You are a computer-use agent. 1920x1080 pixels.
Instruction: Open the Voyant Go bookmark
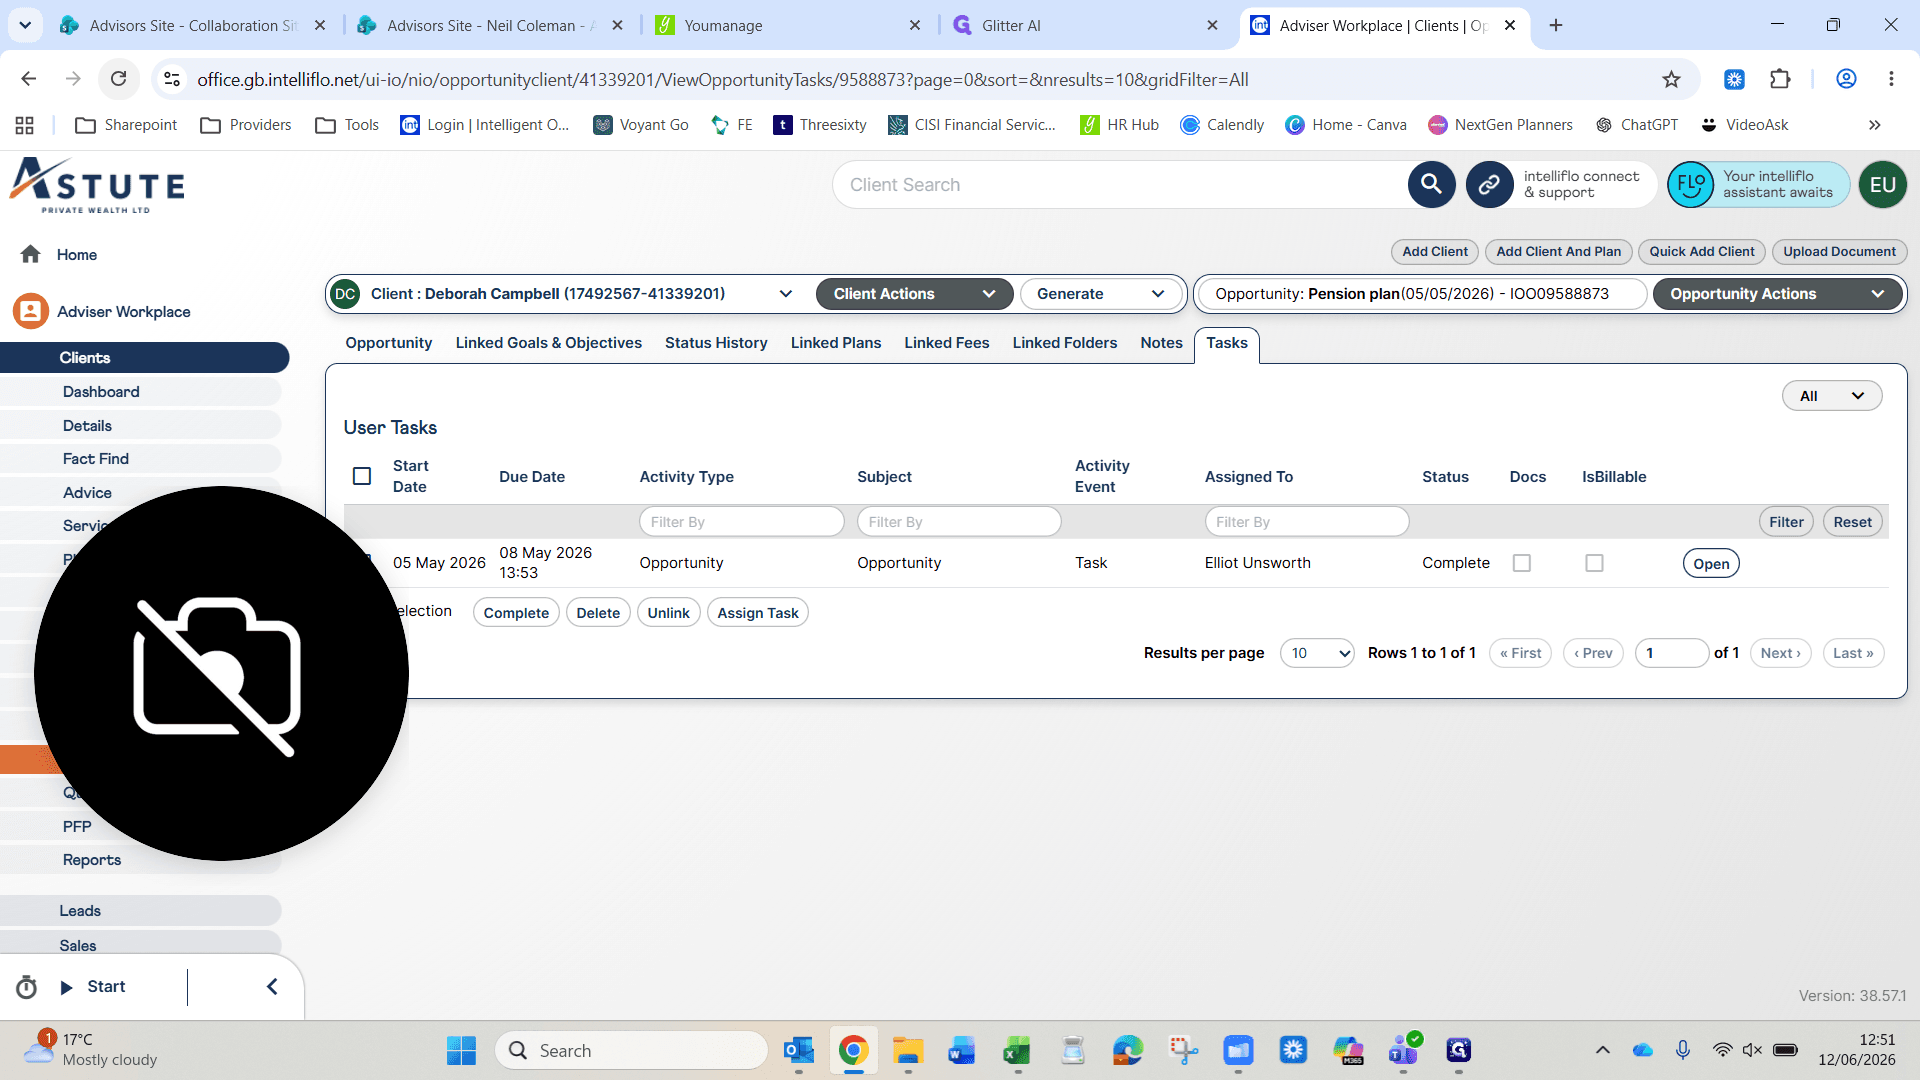[641, 125]
